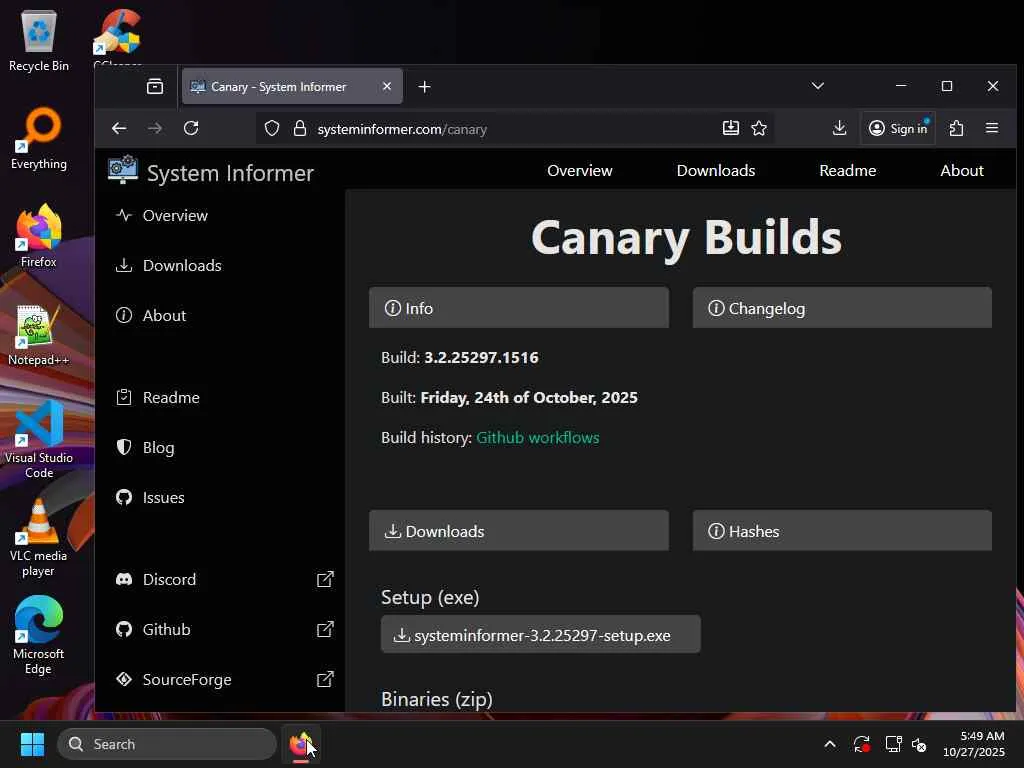Follow the Github workflows link
Viewport: 1024px width, 768px height.
[x=537, y=438]
